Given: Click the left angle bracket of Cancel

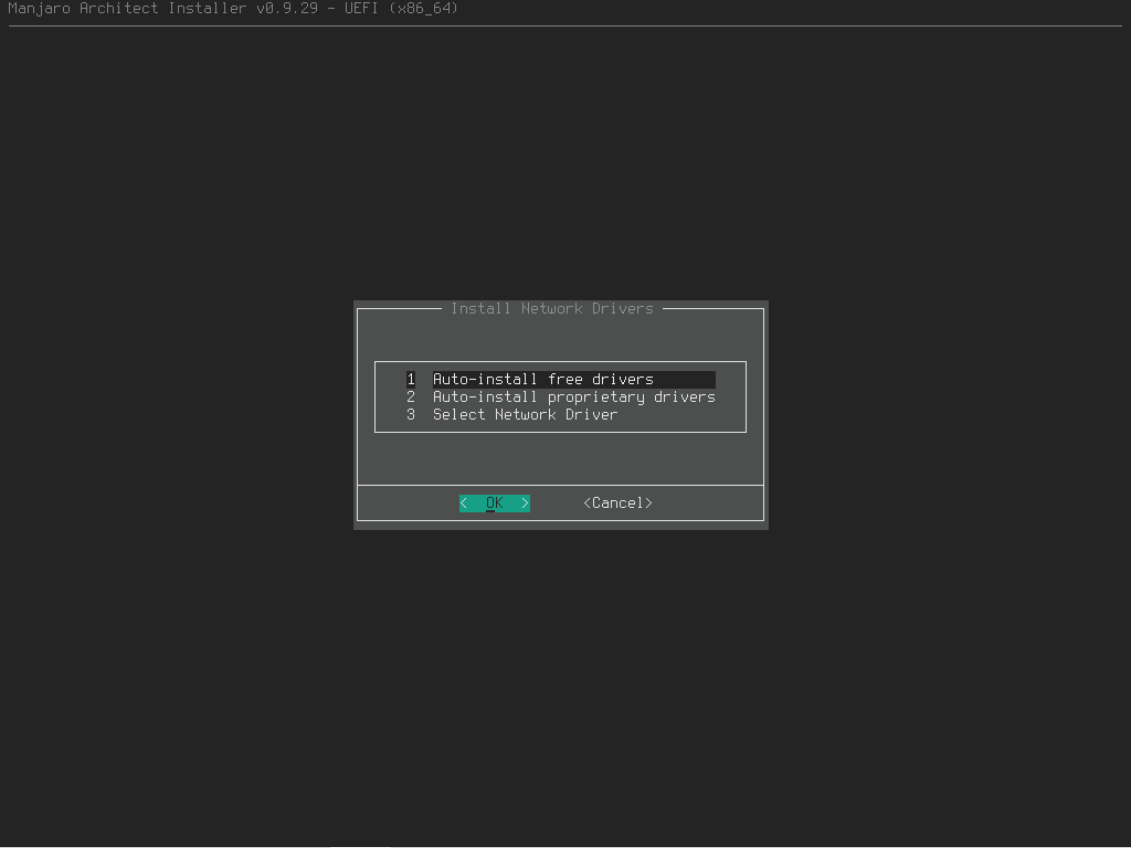Looking at the screenshot, I should tap(587, 503).
